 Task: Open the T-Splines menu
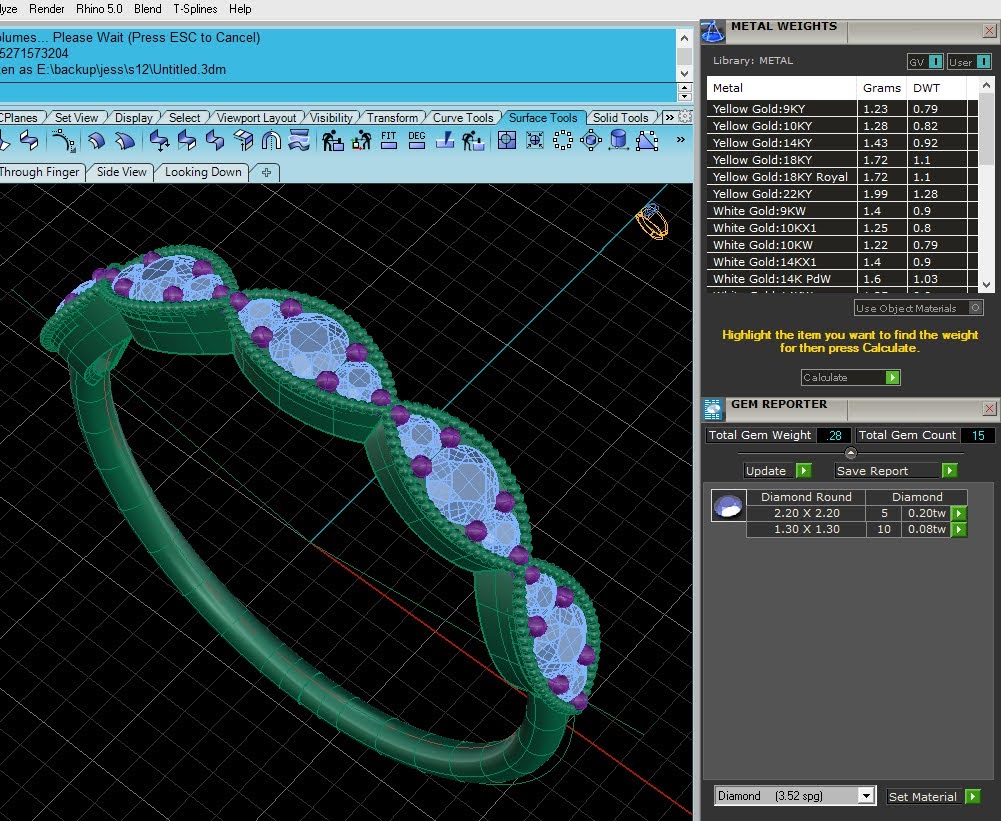point(195,9)
